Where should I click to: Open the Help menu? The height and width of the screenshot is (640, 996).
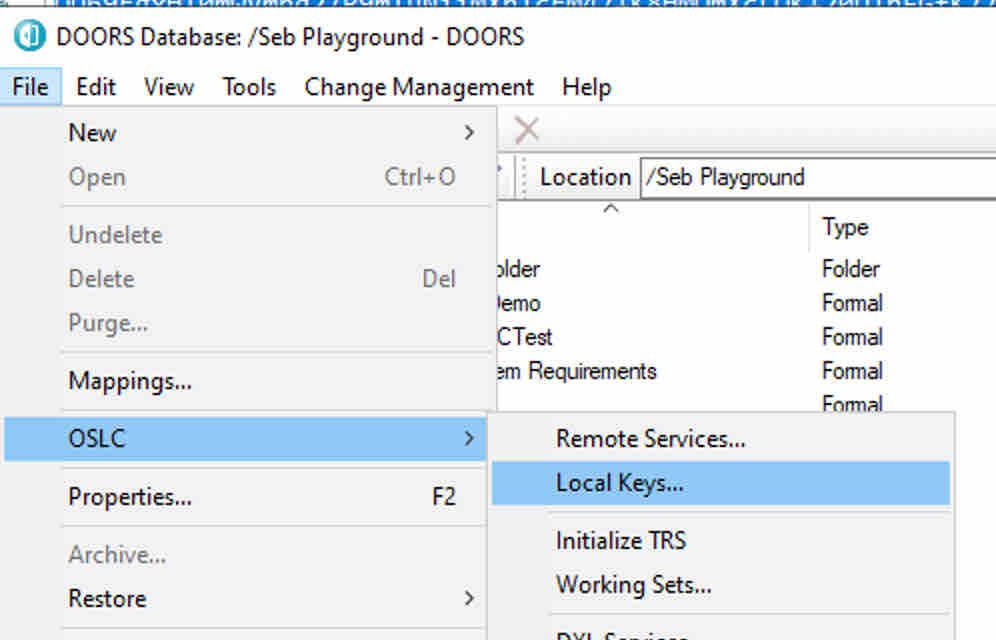[x=586, y=87]
